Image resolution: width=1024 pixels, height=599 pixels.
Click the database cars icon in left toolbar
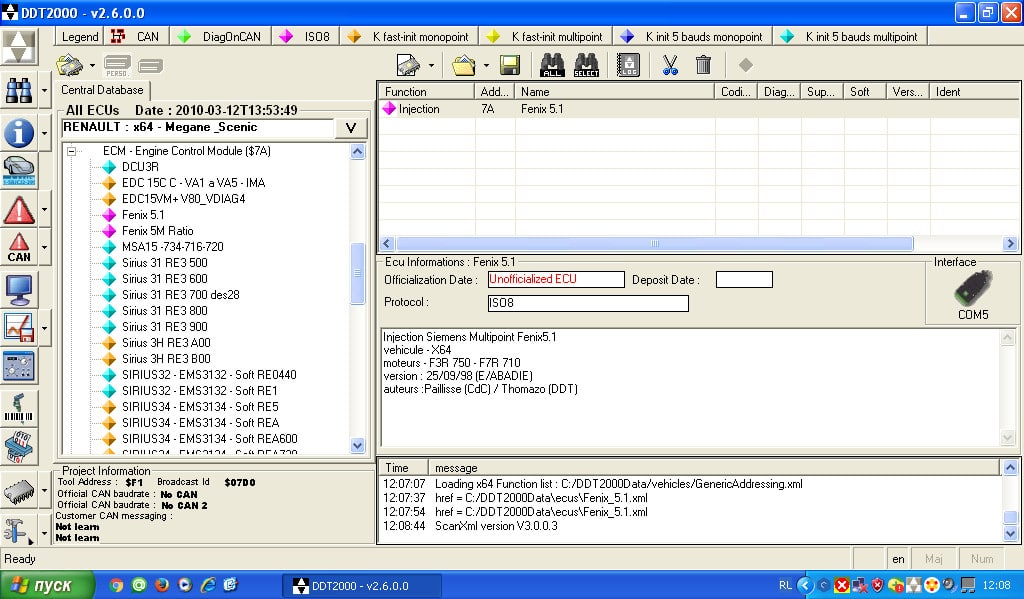(x=70, y=65)
